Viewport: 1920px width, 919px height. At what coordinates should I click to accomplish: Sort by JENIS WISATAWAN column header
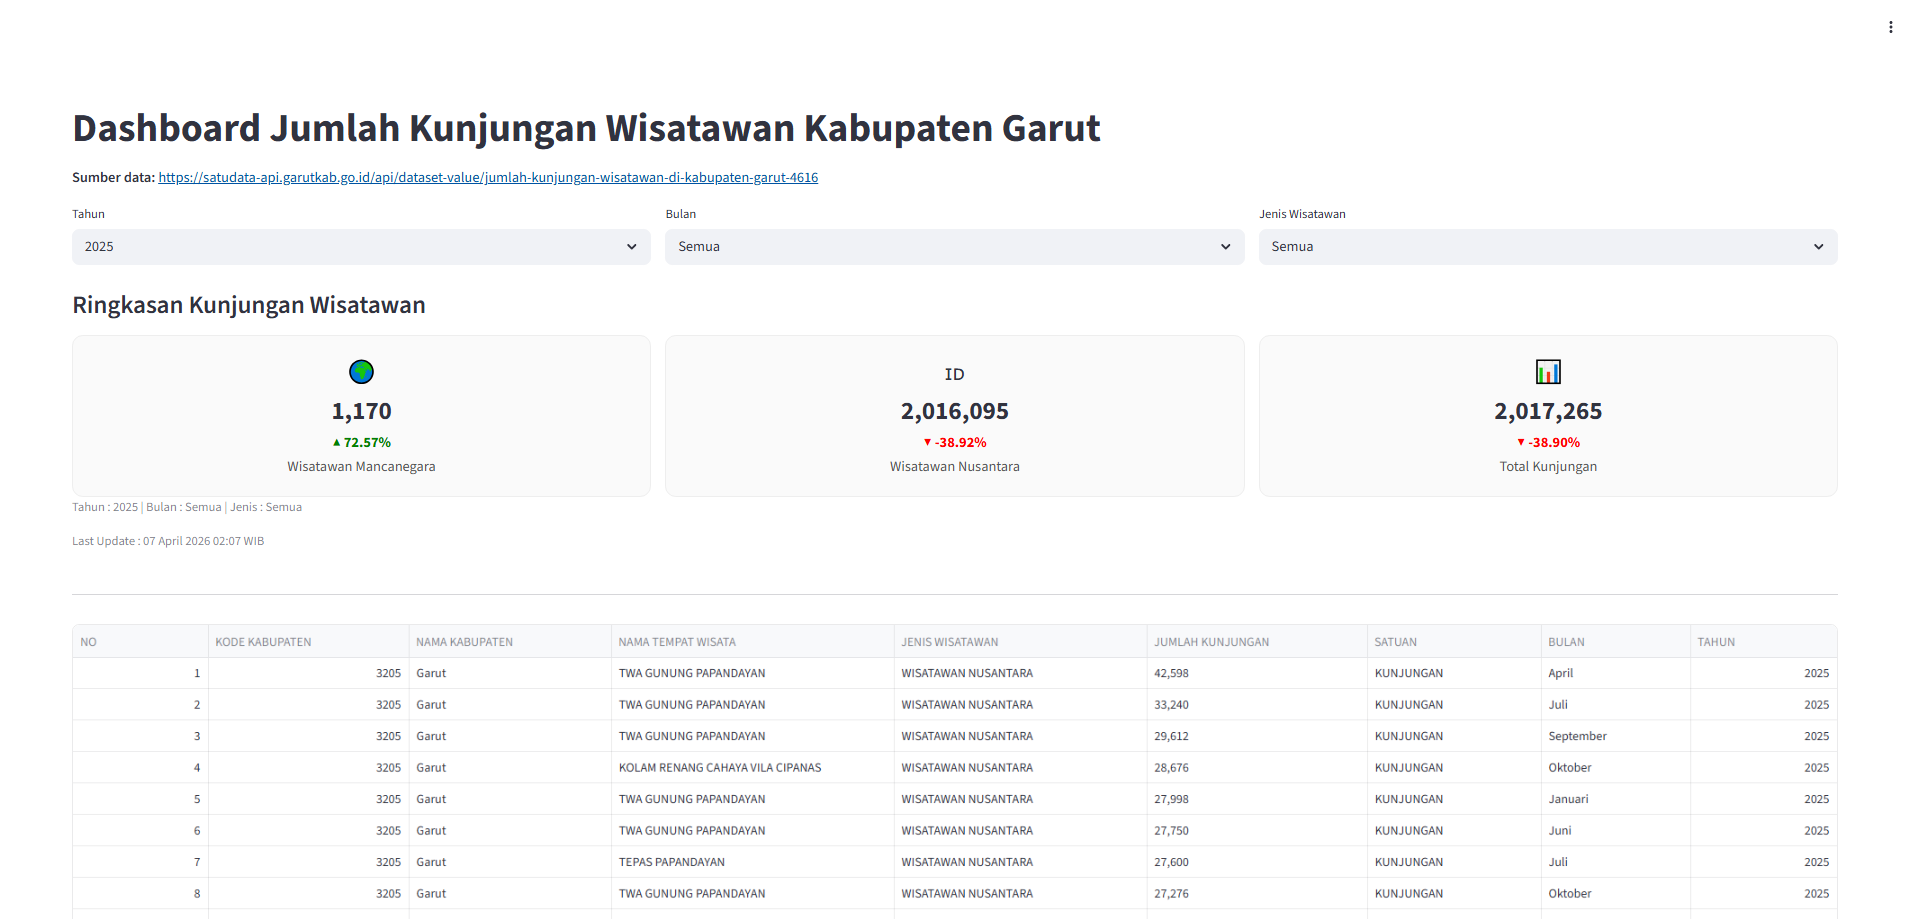[x=1020, y=642]
